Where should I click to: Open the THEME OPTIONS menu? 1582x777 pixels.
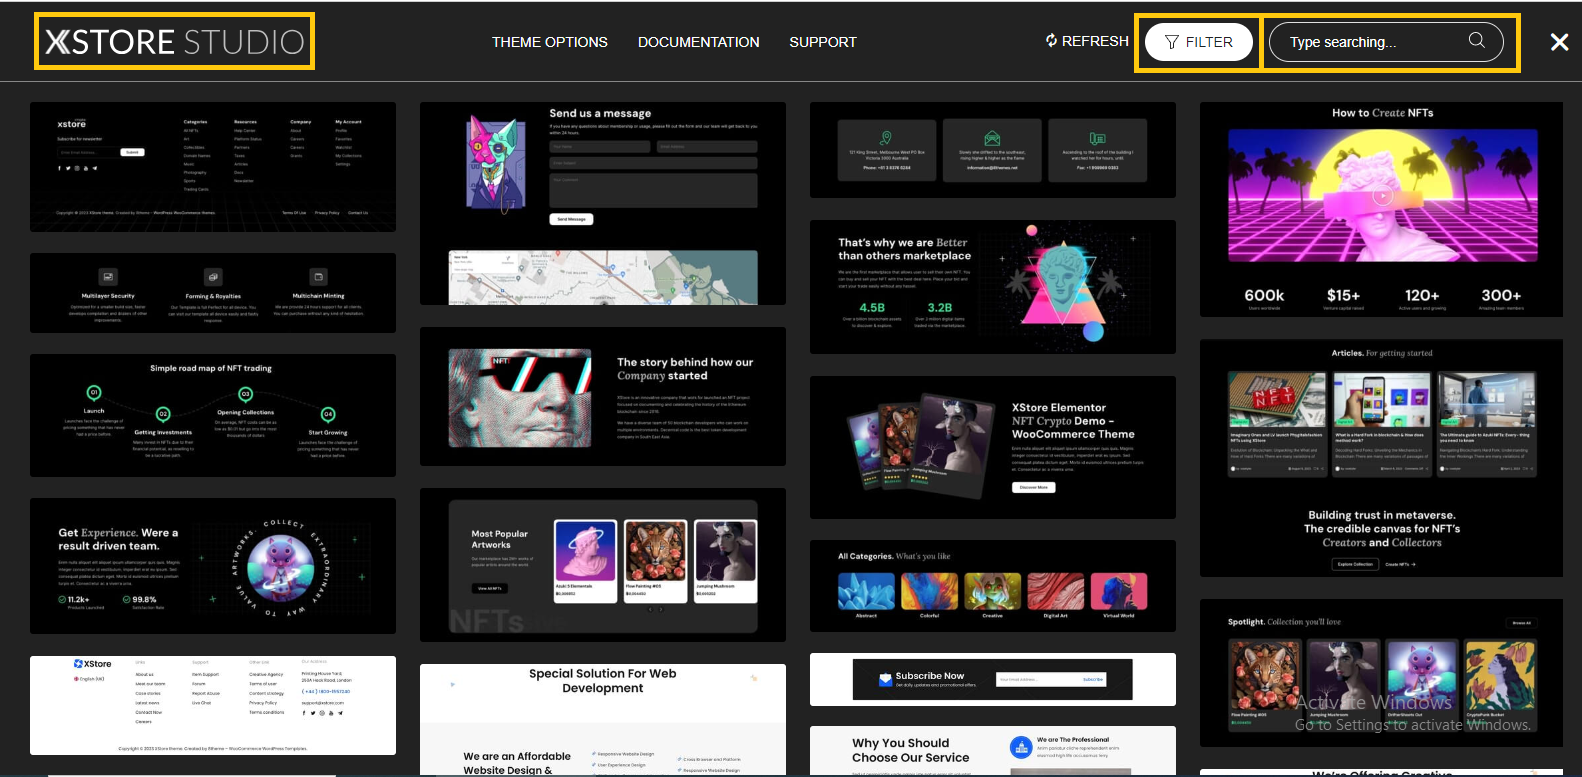[x=550, y=42]
